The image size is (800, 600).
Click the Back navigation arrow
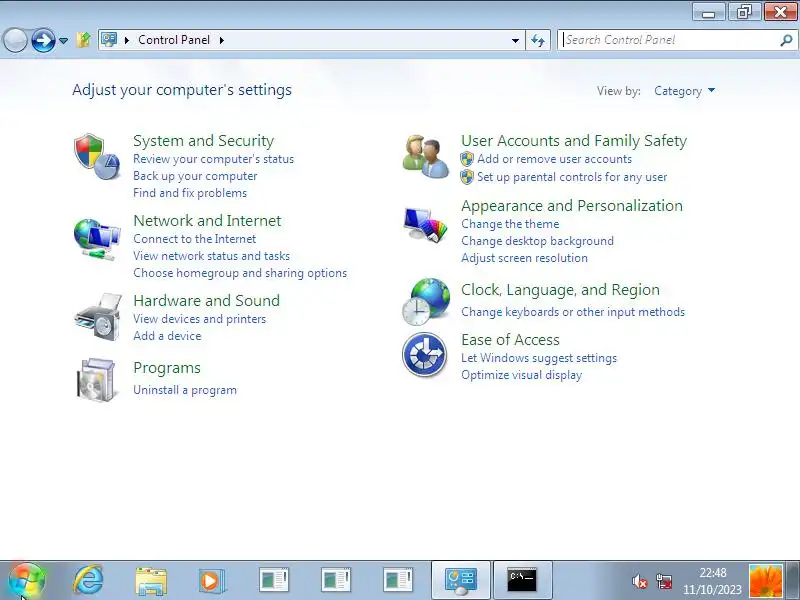click(15, 40)
